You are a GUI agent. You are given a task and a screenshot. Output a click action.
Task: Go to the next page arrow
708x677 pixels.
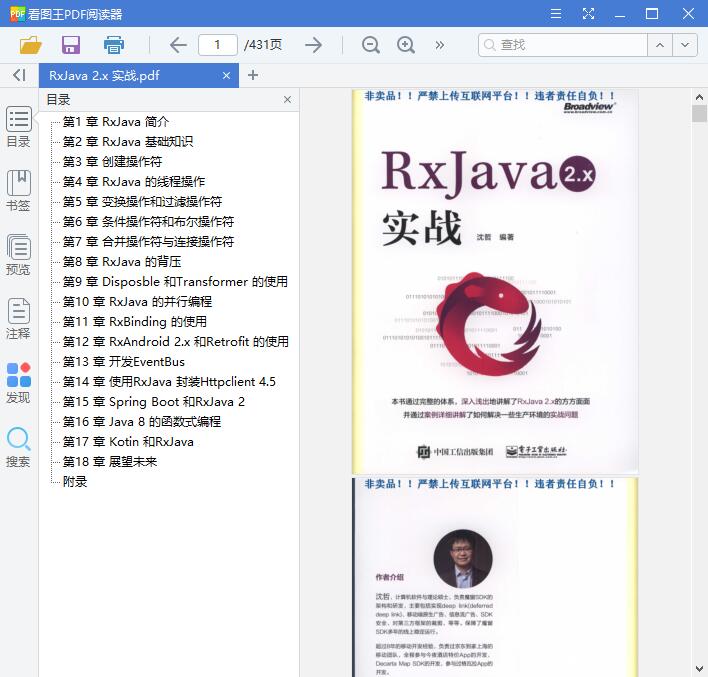pos(313,45)
